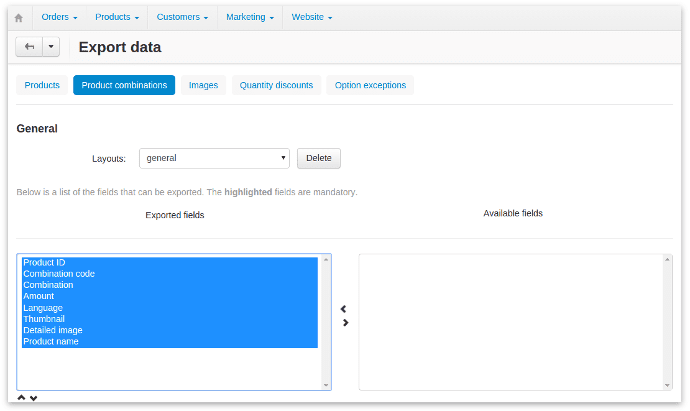Viewport: 690px width, 411px height.
Task: Move selected exported field up
Action: pyautogui.click(x=22, y=398)
